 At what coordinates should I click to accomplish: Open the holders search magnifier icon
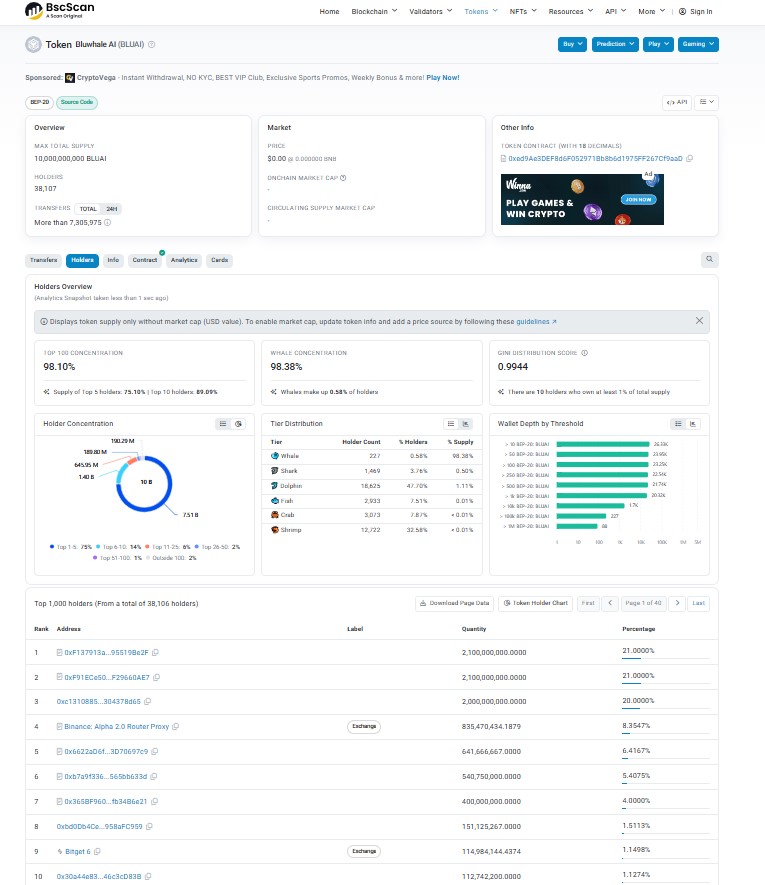click(710, 260)
